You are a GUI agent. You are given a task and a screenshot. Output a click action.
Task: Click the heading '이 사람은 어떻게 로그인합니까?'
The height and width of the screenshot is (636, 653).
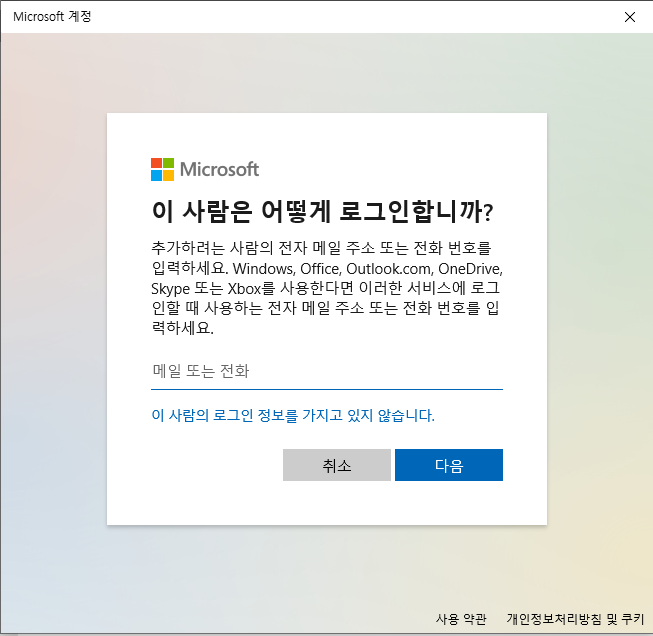(322, 212)
